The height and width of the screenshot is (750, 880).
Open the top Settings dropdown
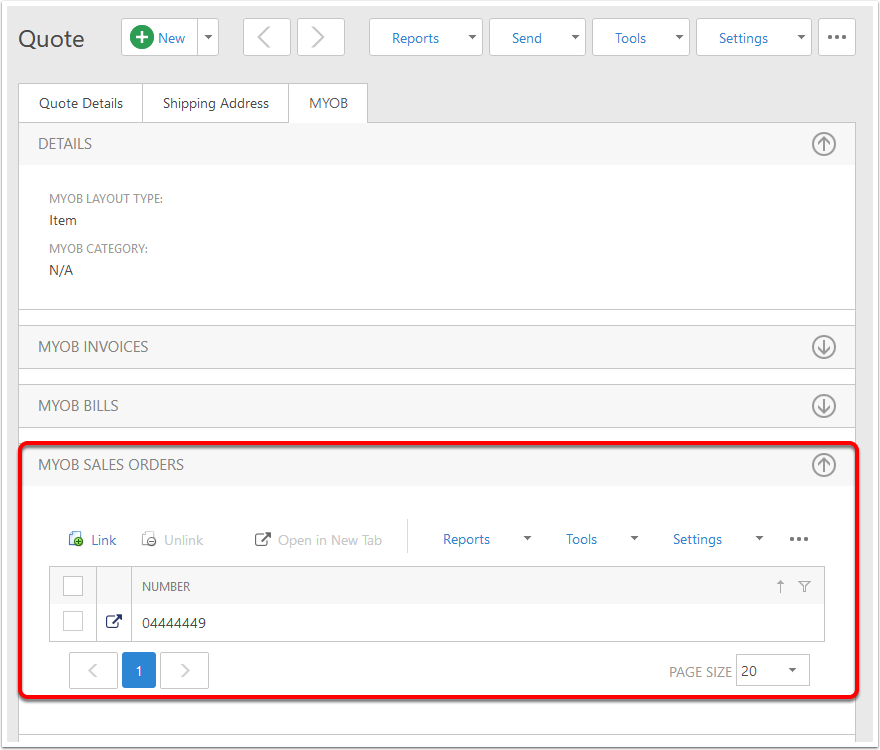(754, 38)
